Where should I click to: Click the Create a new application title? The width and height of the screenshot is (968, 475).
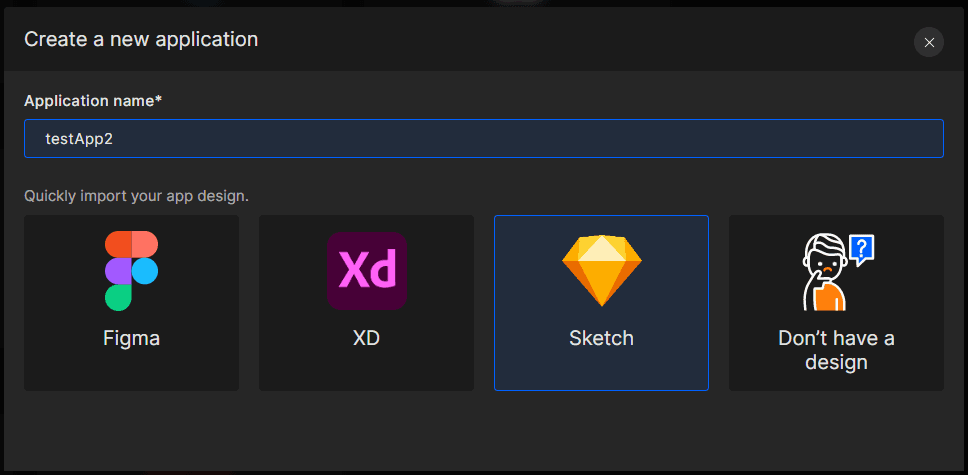pos(141,40)
